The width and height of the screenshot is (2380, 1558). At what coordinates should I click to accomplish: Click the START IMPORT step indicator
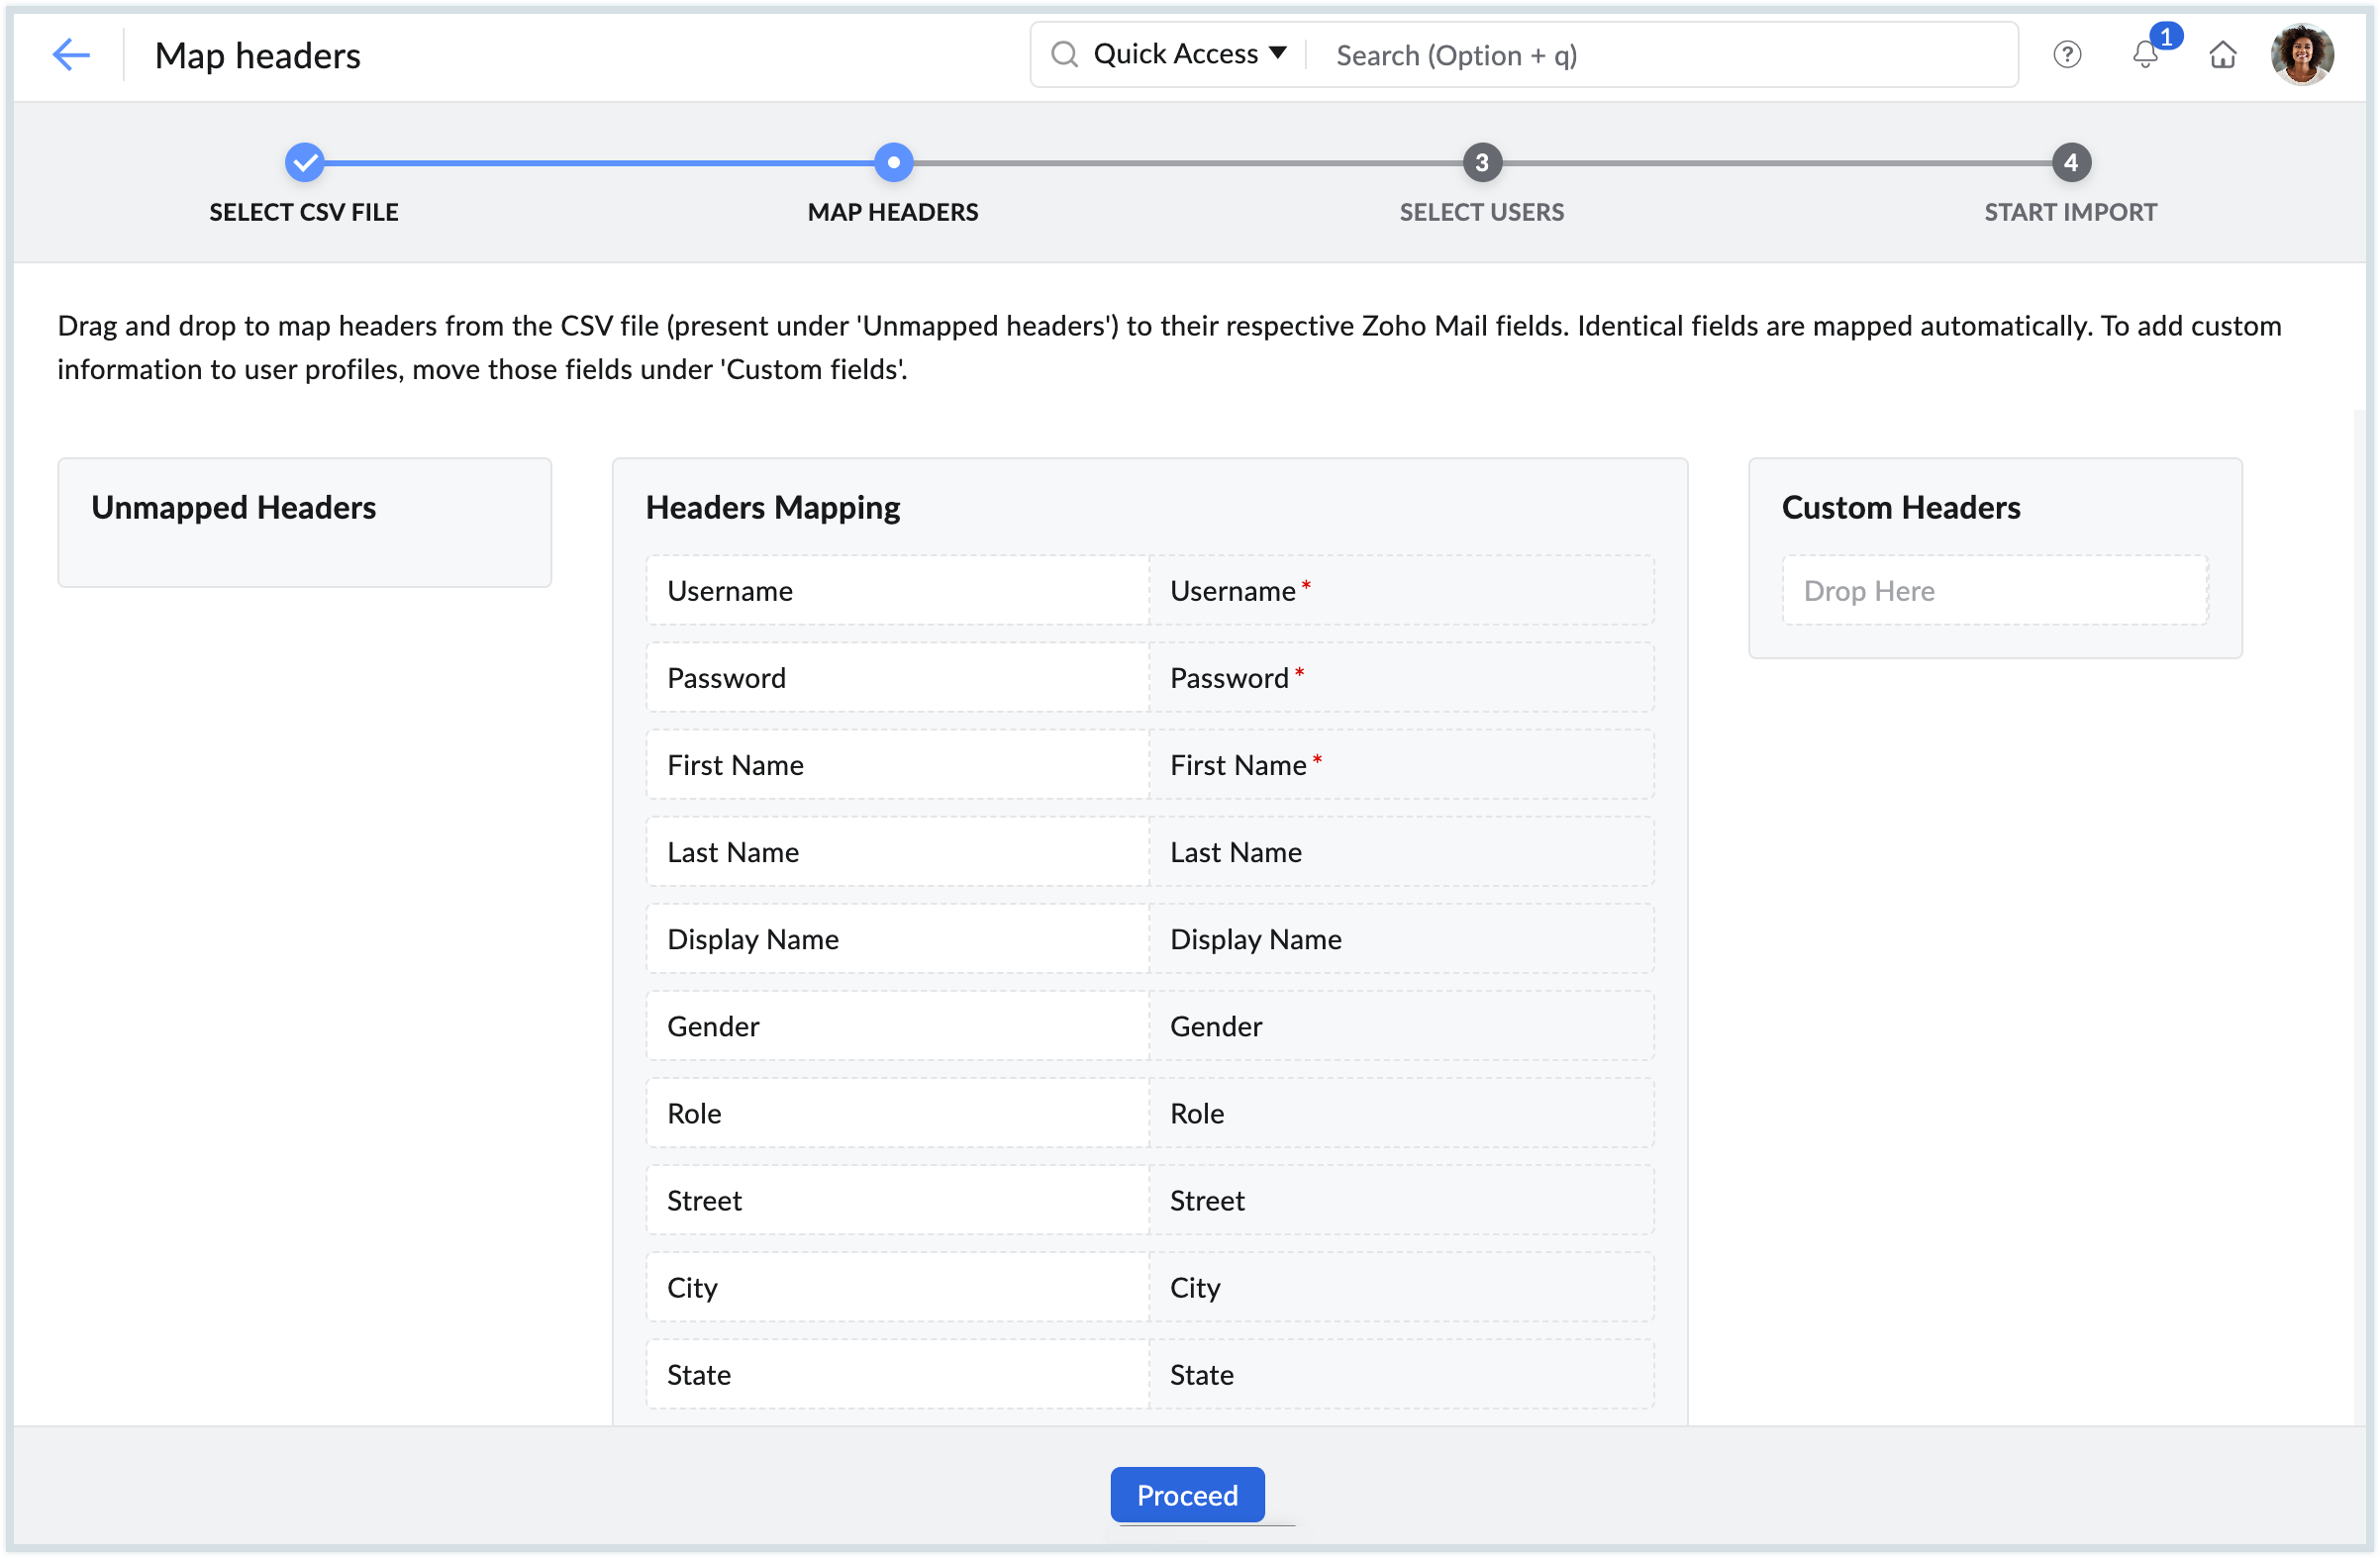click(2070, 161)
